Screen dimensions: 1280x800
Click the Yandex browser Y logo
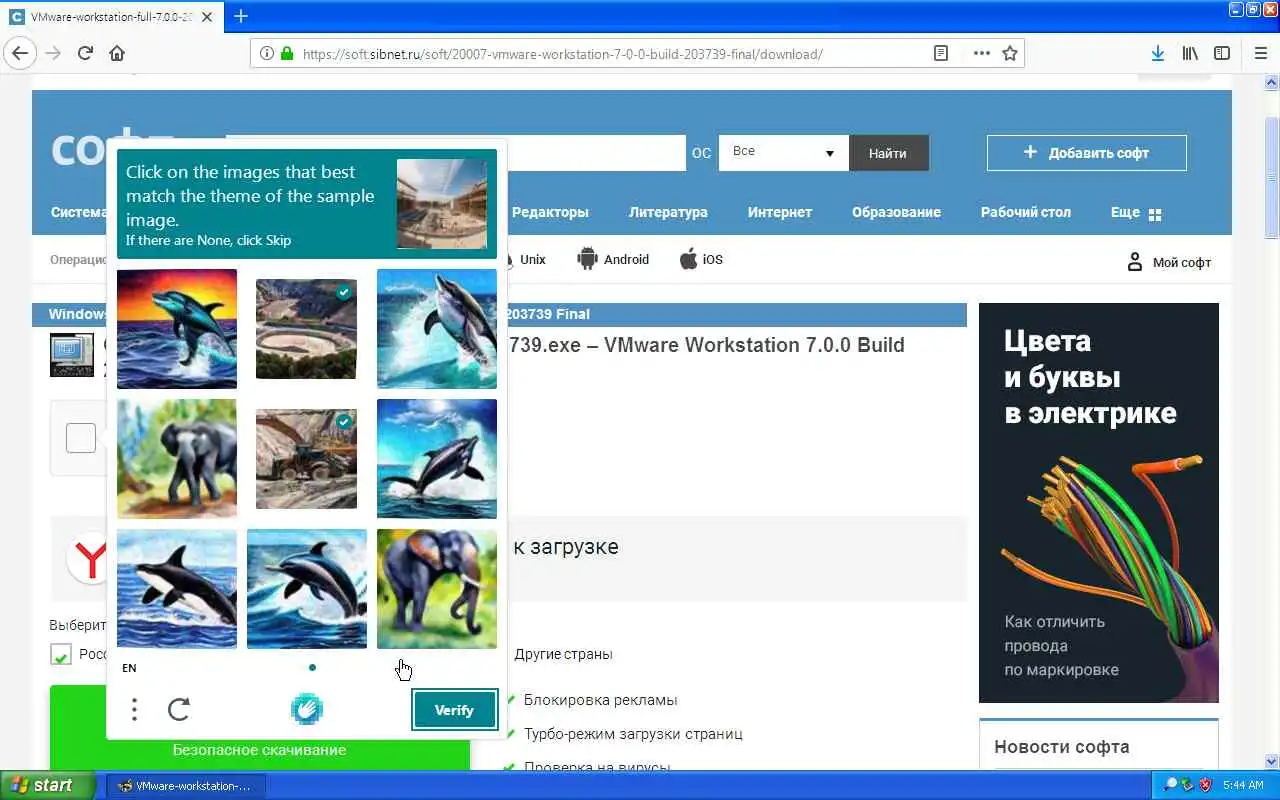pos(88,560)
